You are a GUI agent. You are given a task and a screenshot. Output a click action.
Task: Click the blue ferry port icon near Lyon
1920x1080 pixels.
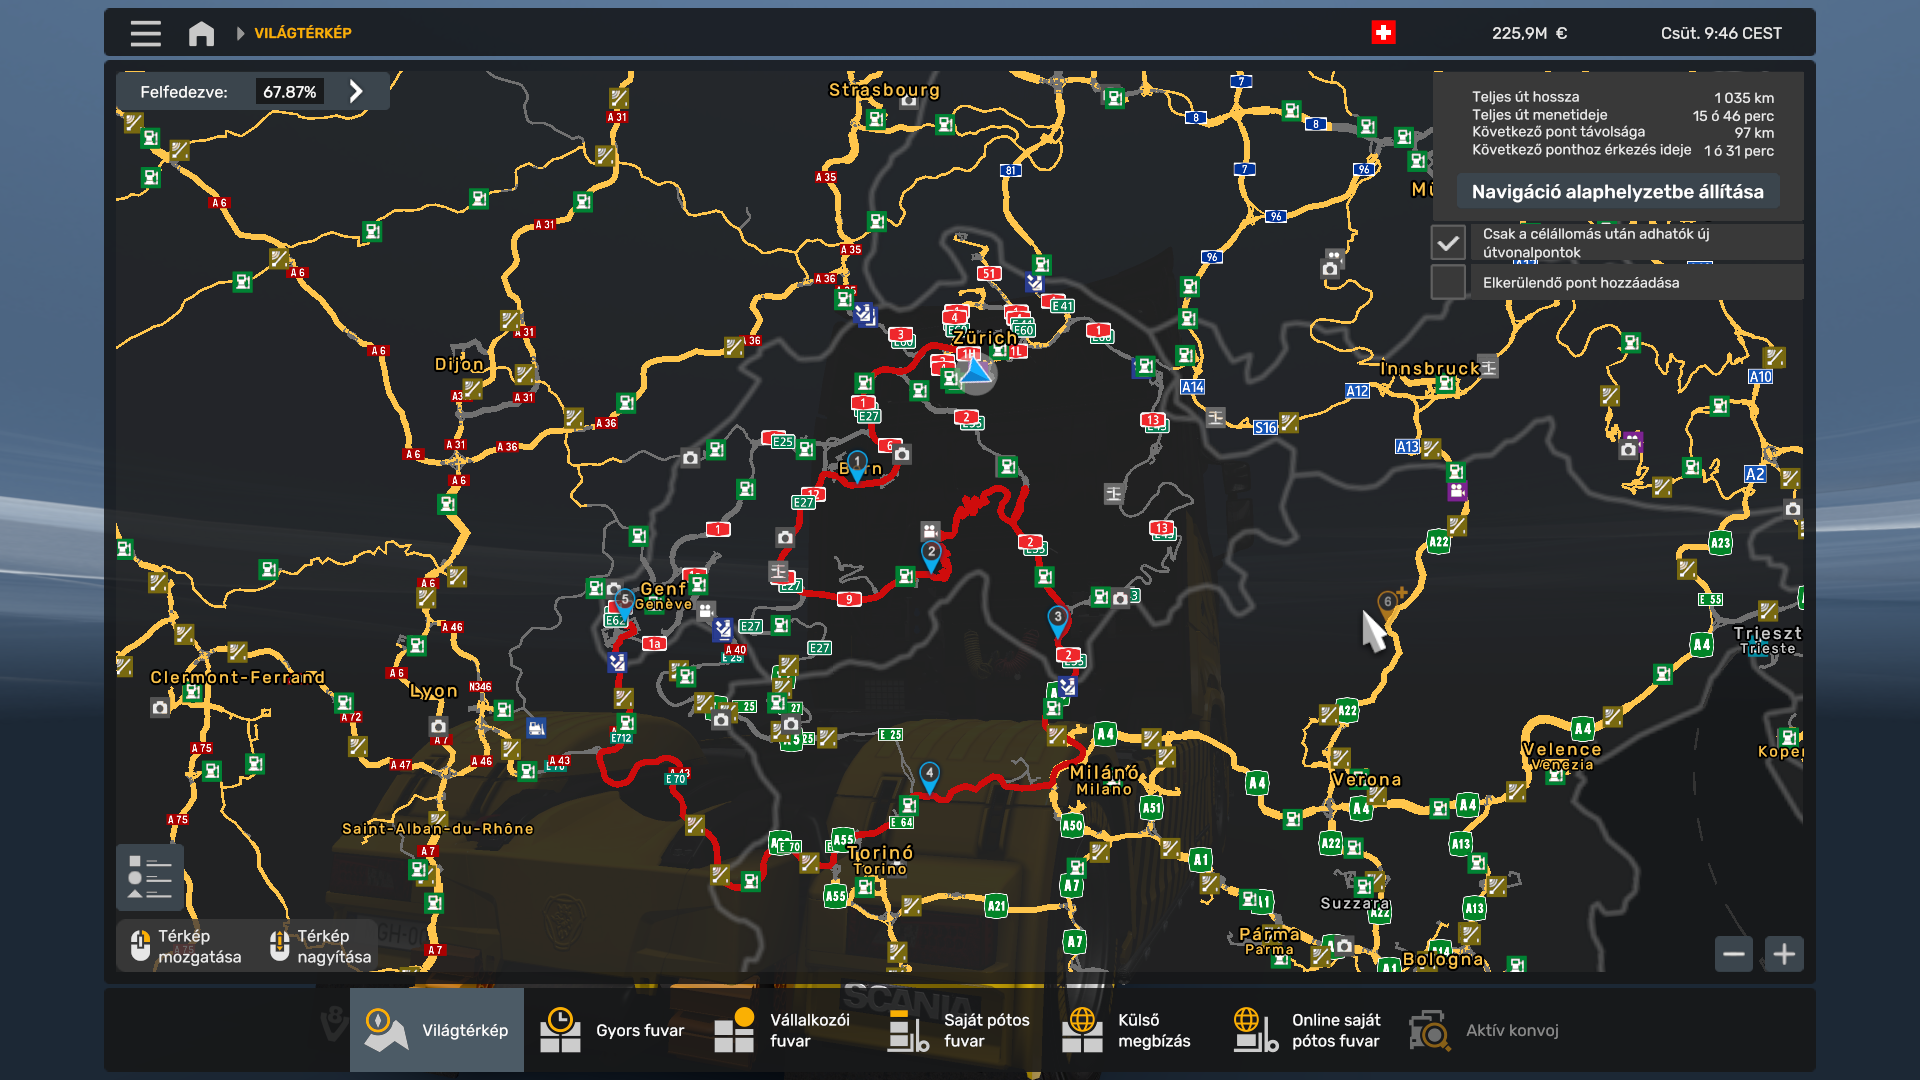536,728
